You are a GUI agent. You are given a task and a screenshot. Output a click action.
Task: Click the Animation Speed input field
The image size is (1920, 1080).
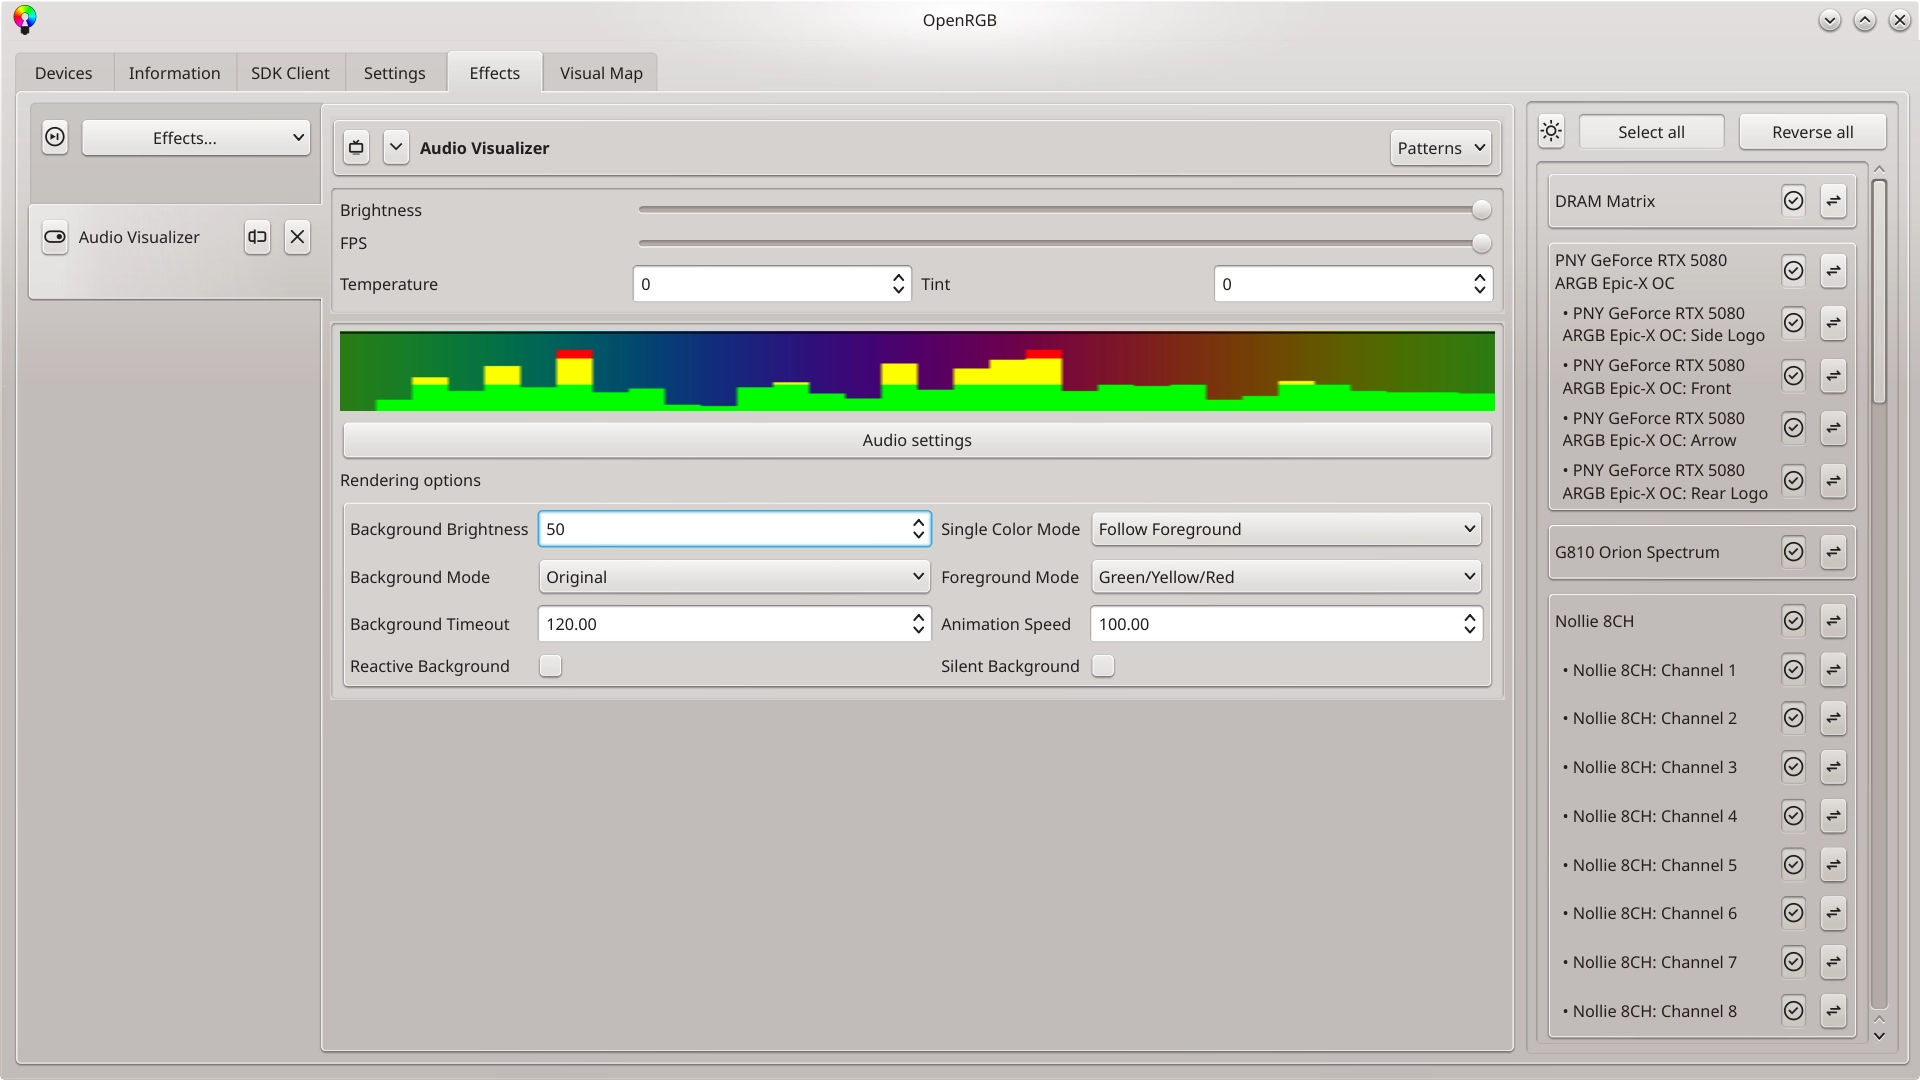[x=1286, y=624]
